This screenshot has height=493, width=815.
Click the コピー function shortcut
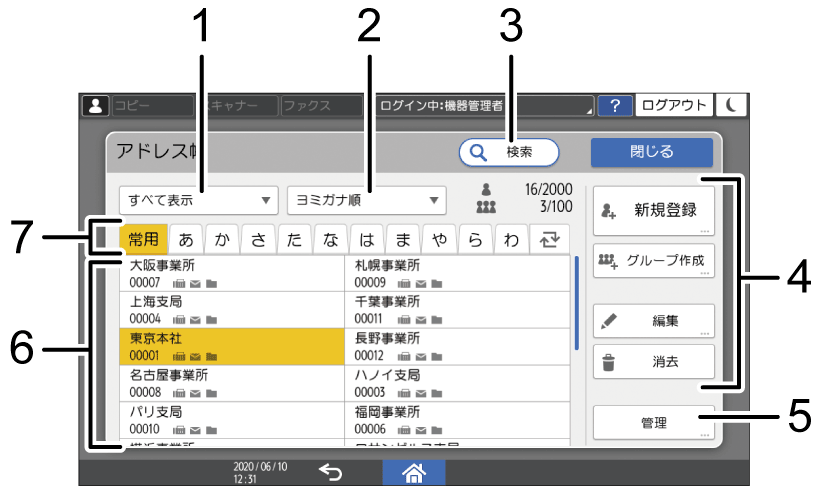[153, 106]
